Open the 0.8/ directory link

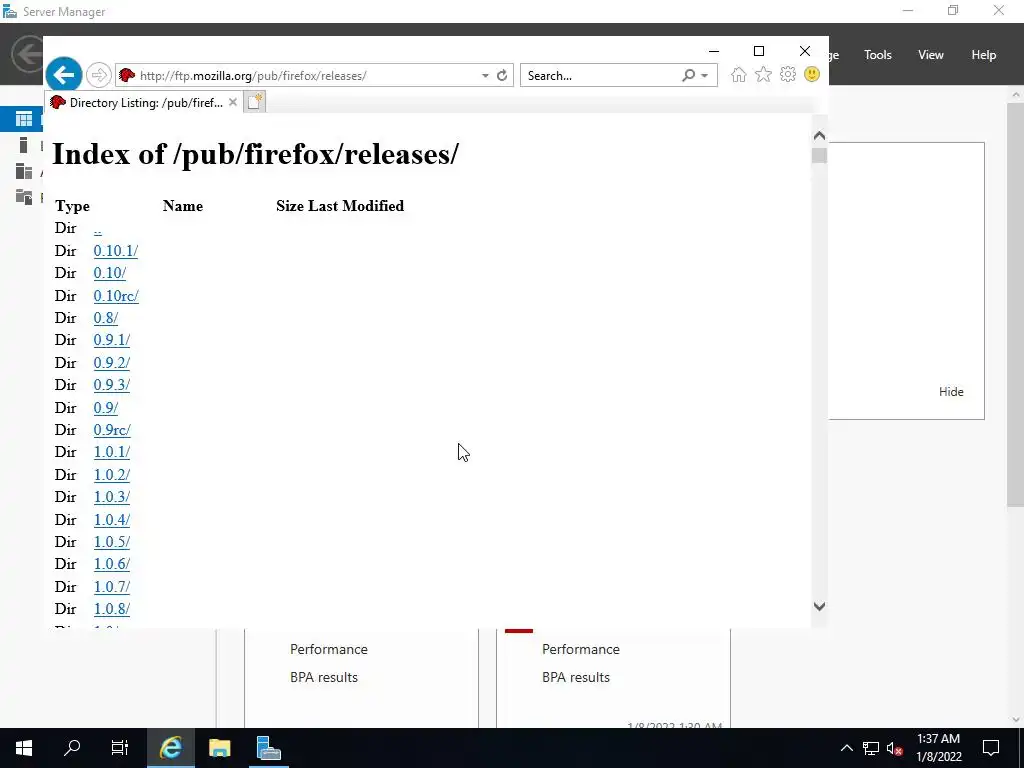pyautogui.click(x=106, y=318)
